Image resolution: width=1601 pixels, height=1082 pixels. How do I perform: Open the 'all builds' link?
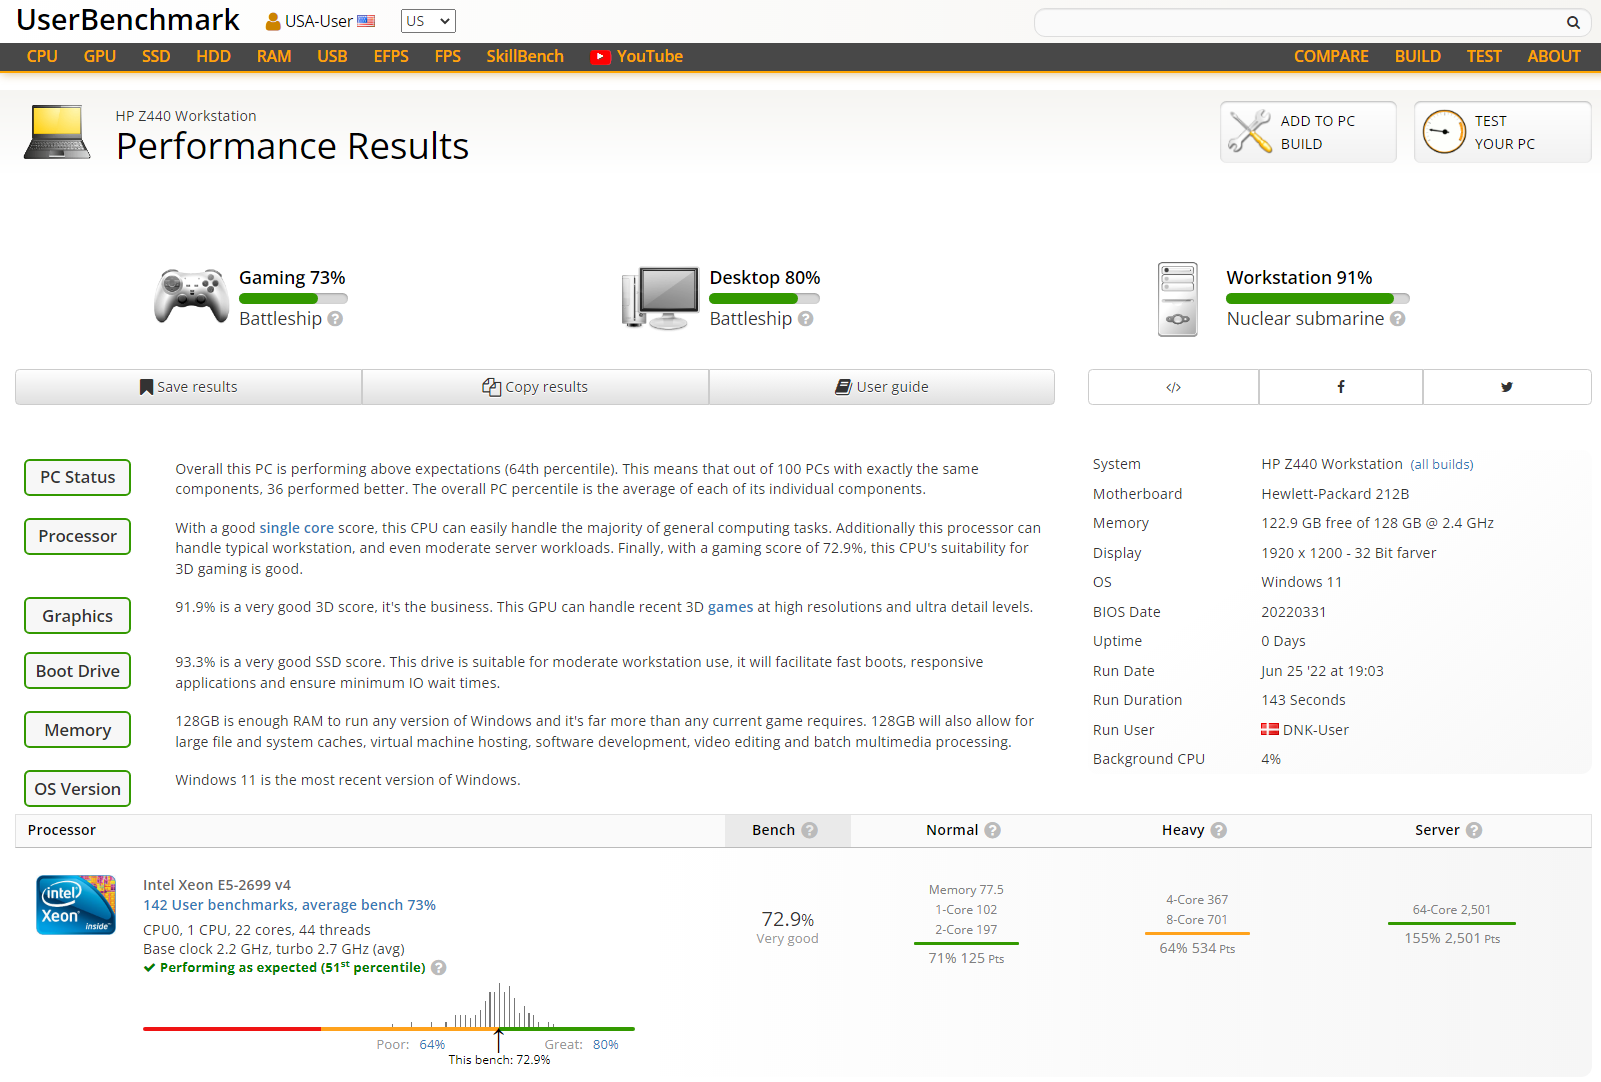coord(1441,465)
